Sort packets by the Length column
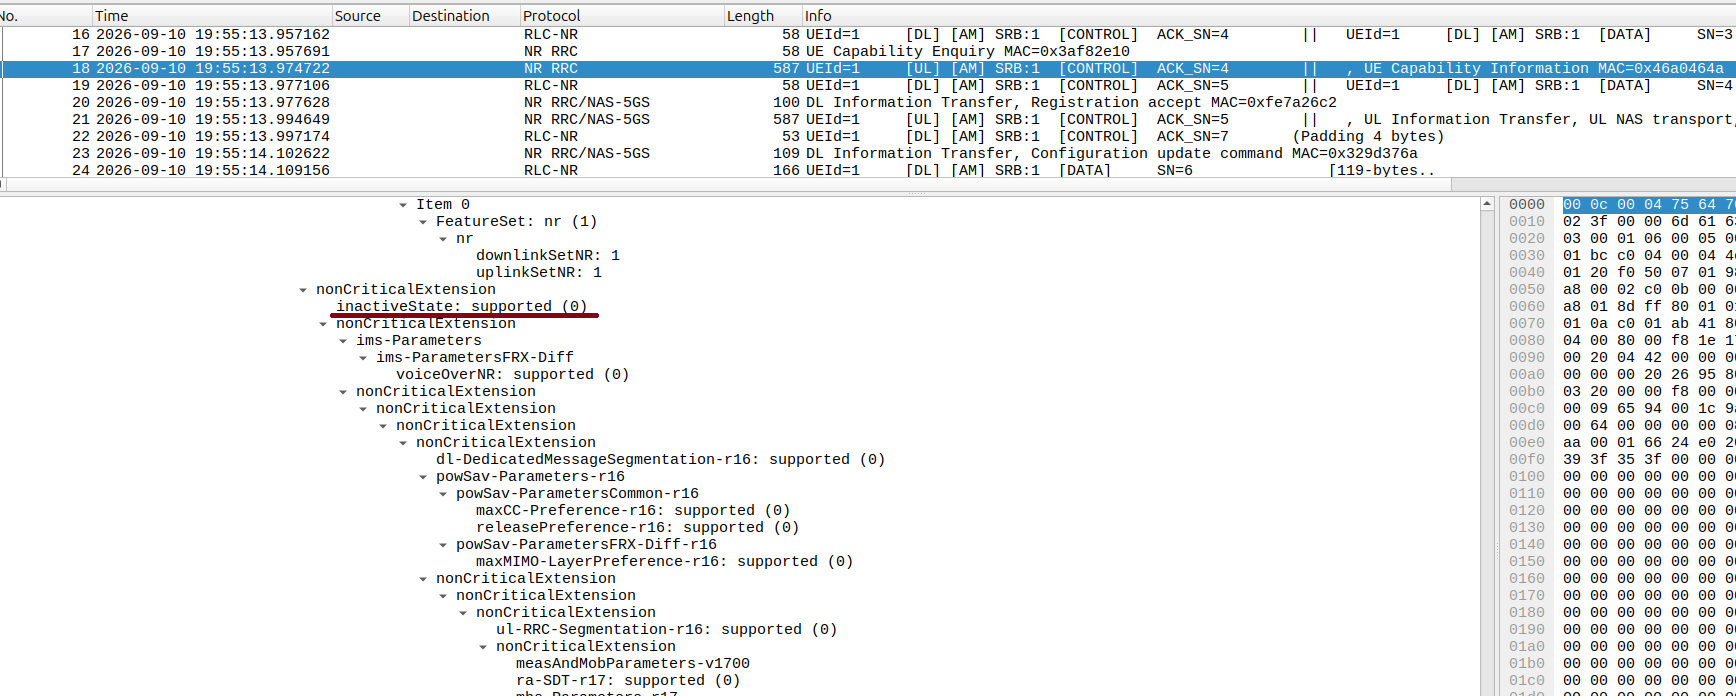Image resolution: width=1736 pixels, height=696 pixels. 764,16
